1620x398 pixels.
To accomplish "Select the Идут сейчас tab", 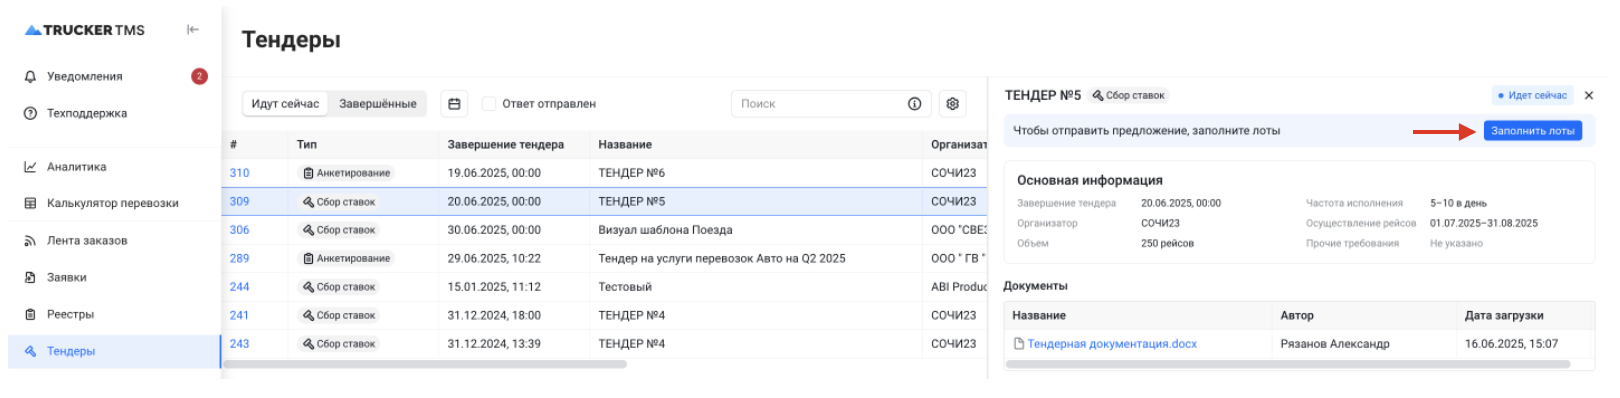I will coord(286,104).
